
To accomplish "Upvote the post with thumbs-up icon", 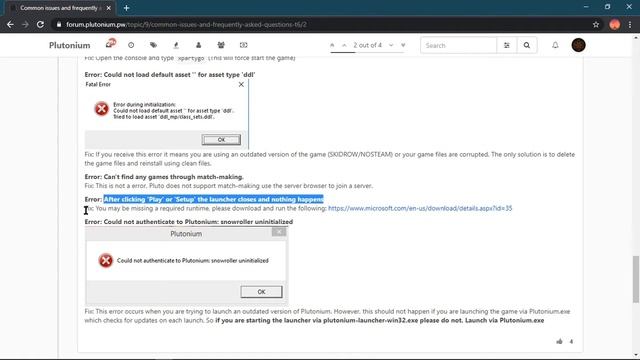I will 559,341.
